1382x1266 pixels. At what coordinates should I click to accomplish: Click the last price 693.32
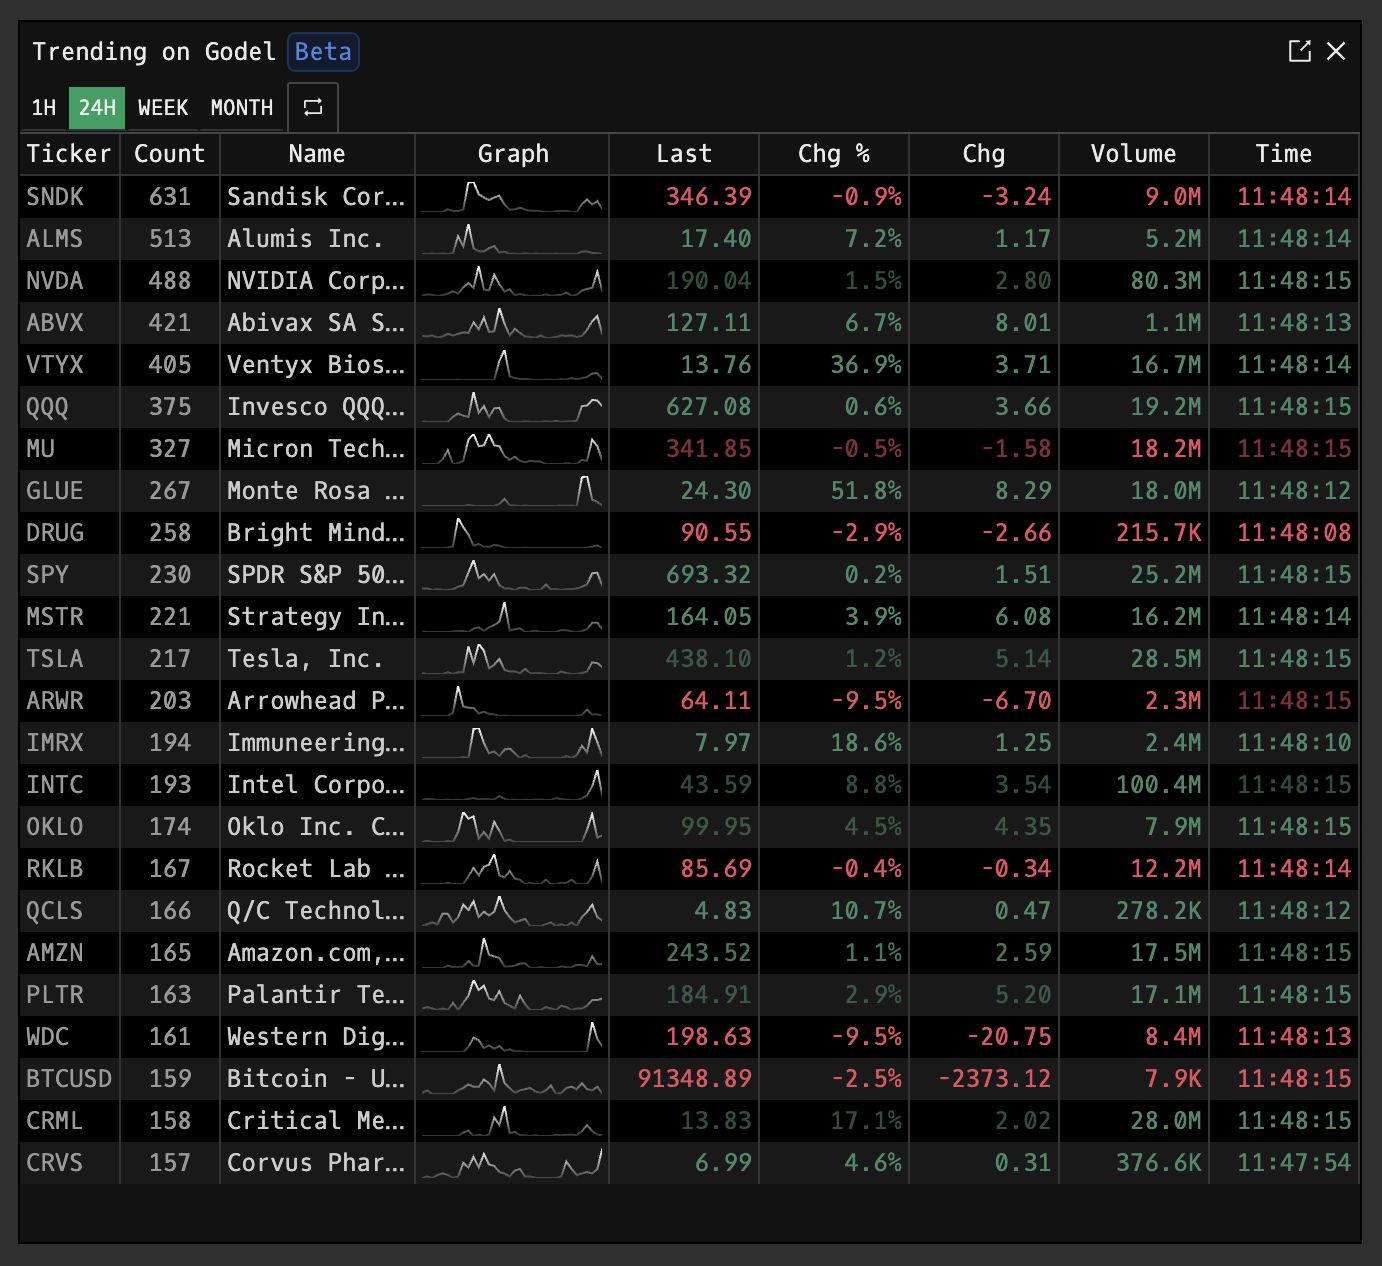click(709, 575)
